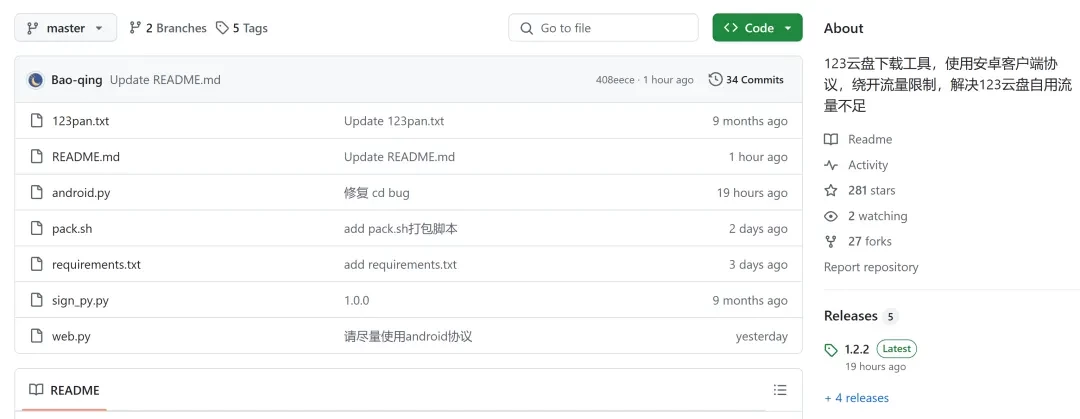Open the 123pan.txt file
This screenshot has width=1080, height=419.
point(80,121)
